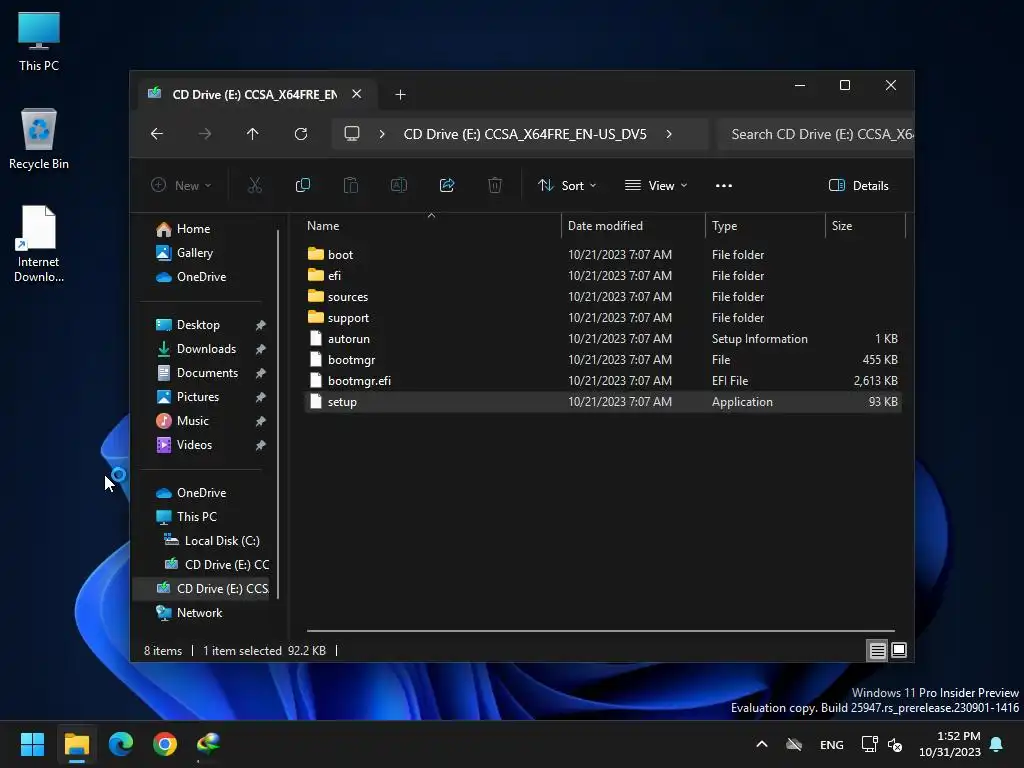Go back with the left arrow
Screen dimensions: 1024x768
click(157, 134)
